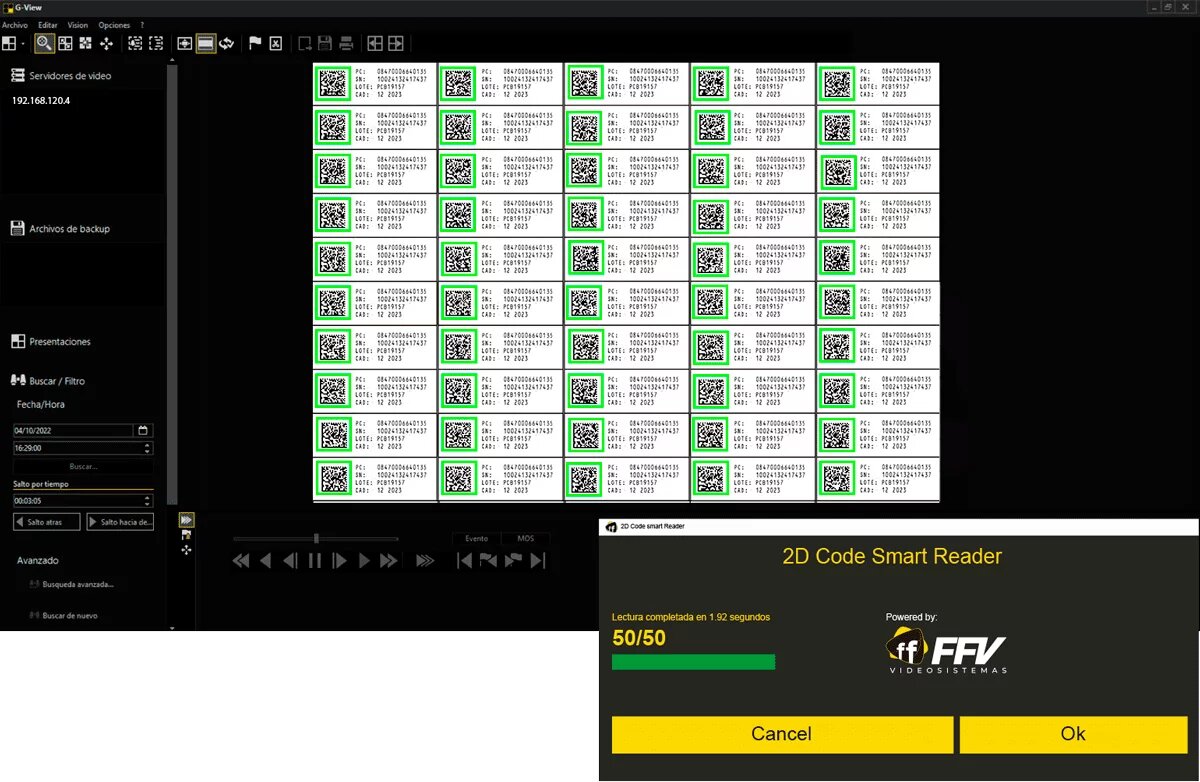Expand the layout selector dropdown arrow
1200x782 pixels.
23,44
